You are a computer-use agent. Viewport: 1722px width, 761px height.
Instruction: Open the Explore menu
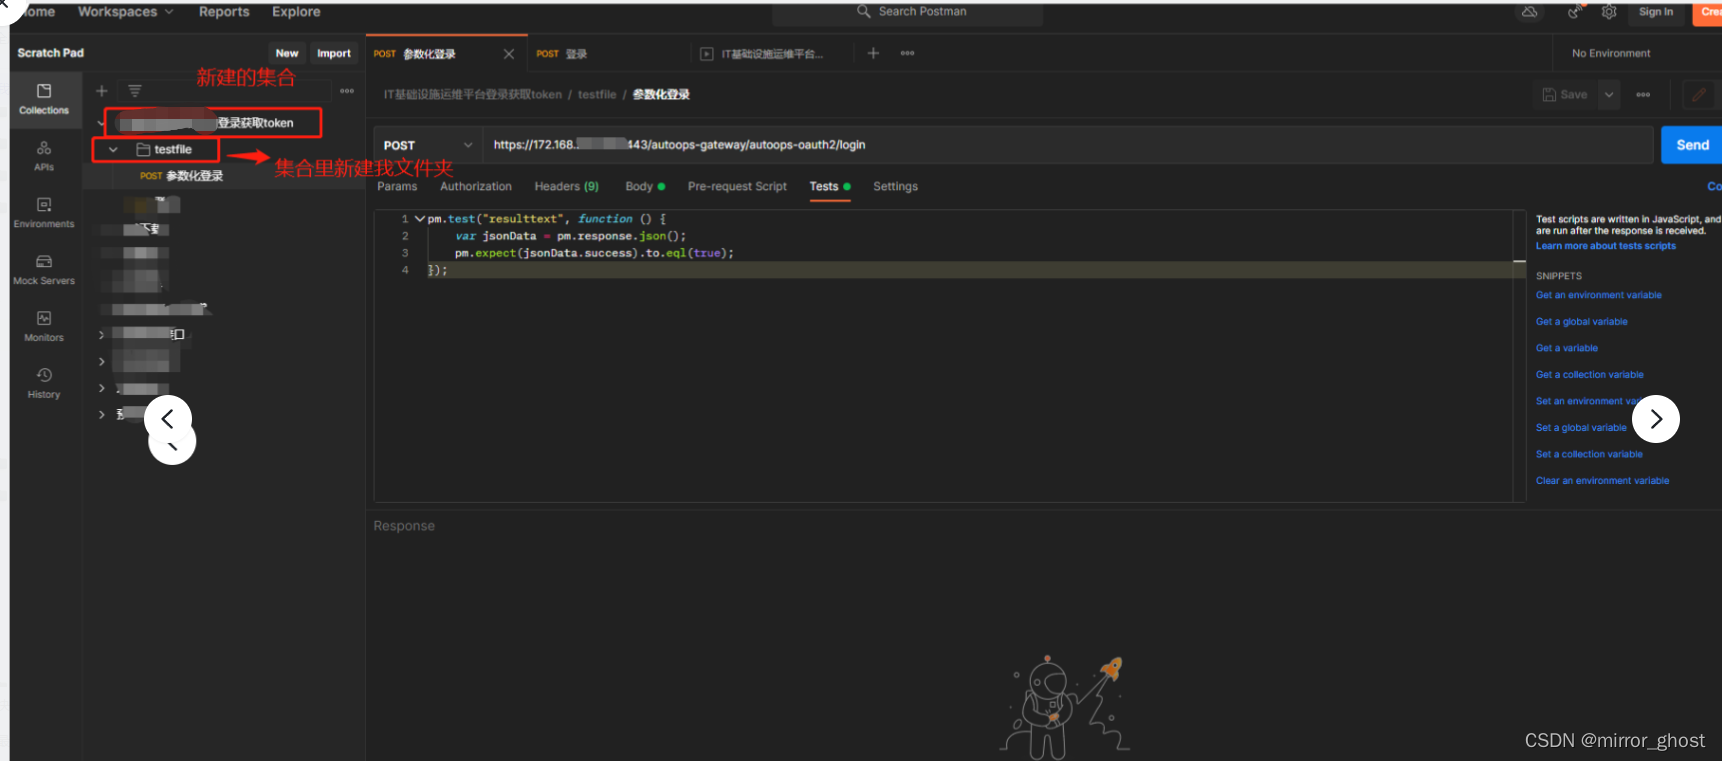coord(296,12)
